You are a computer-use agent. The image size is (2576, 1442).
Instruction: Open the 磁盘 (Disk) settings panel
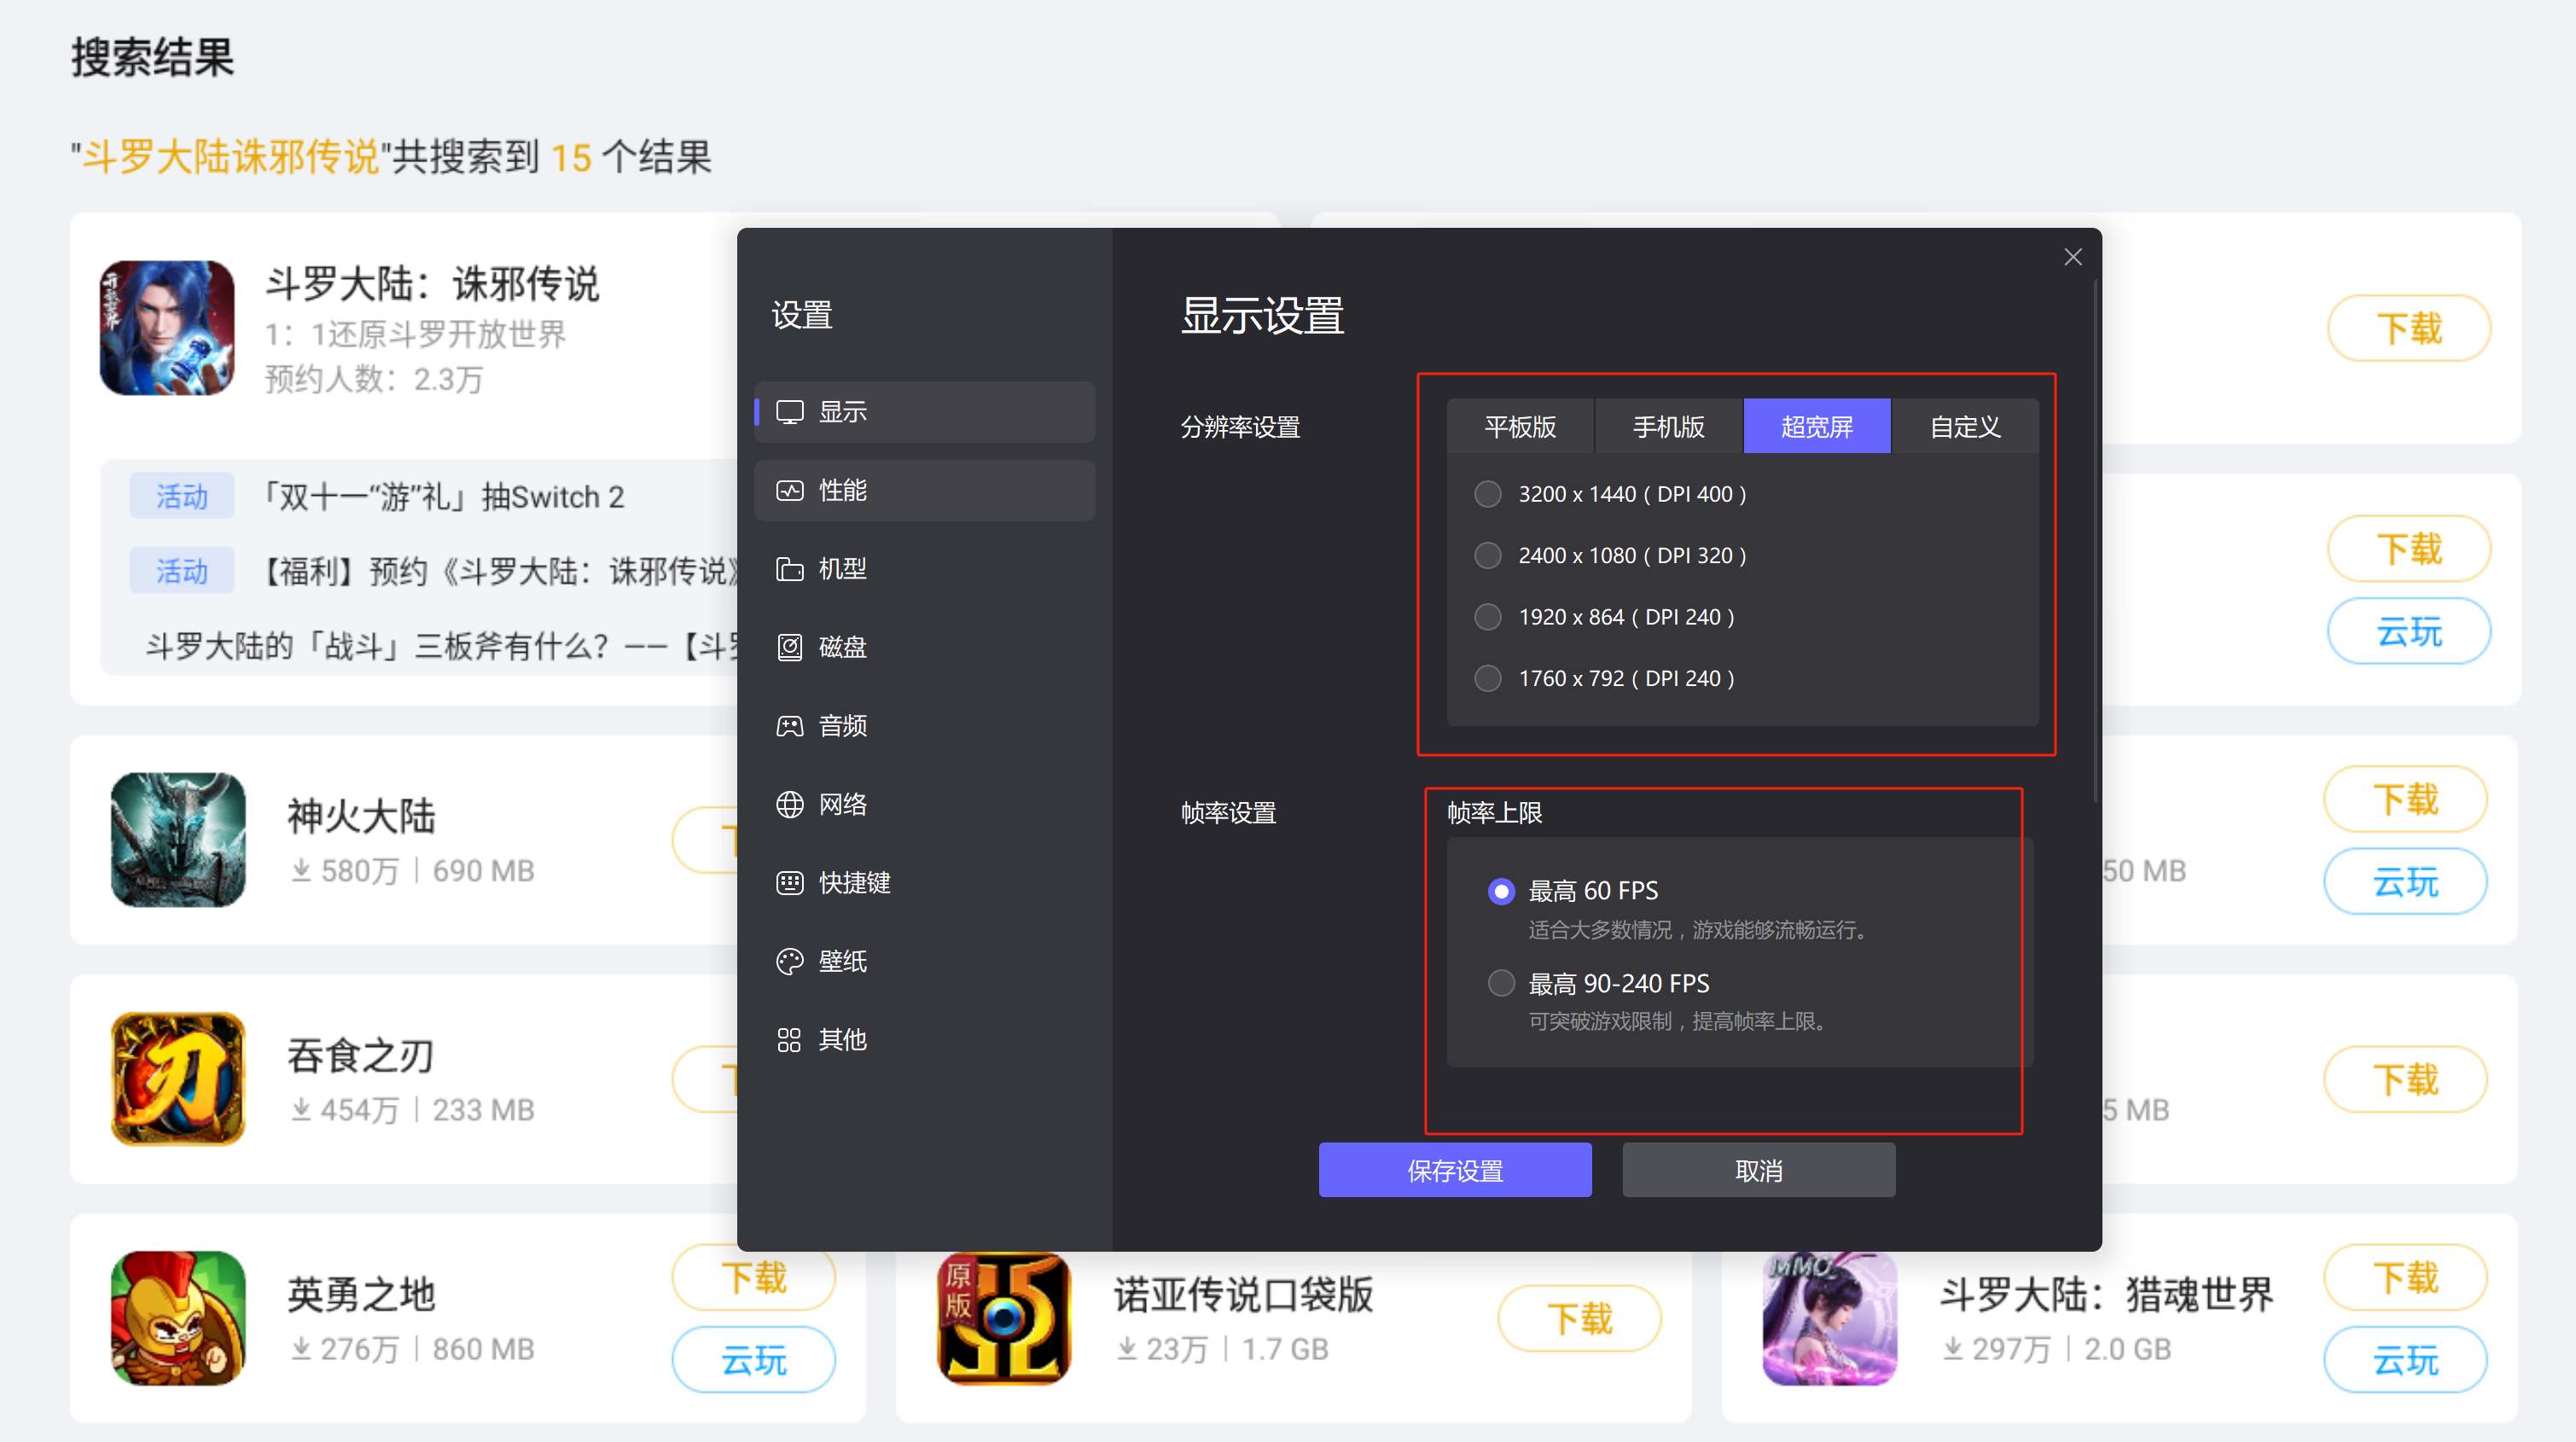[922, 647]
